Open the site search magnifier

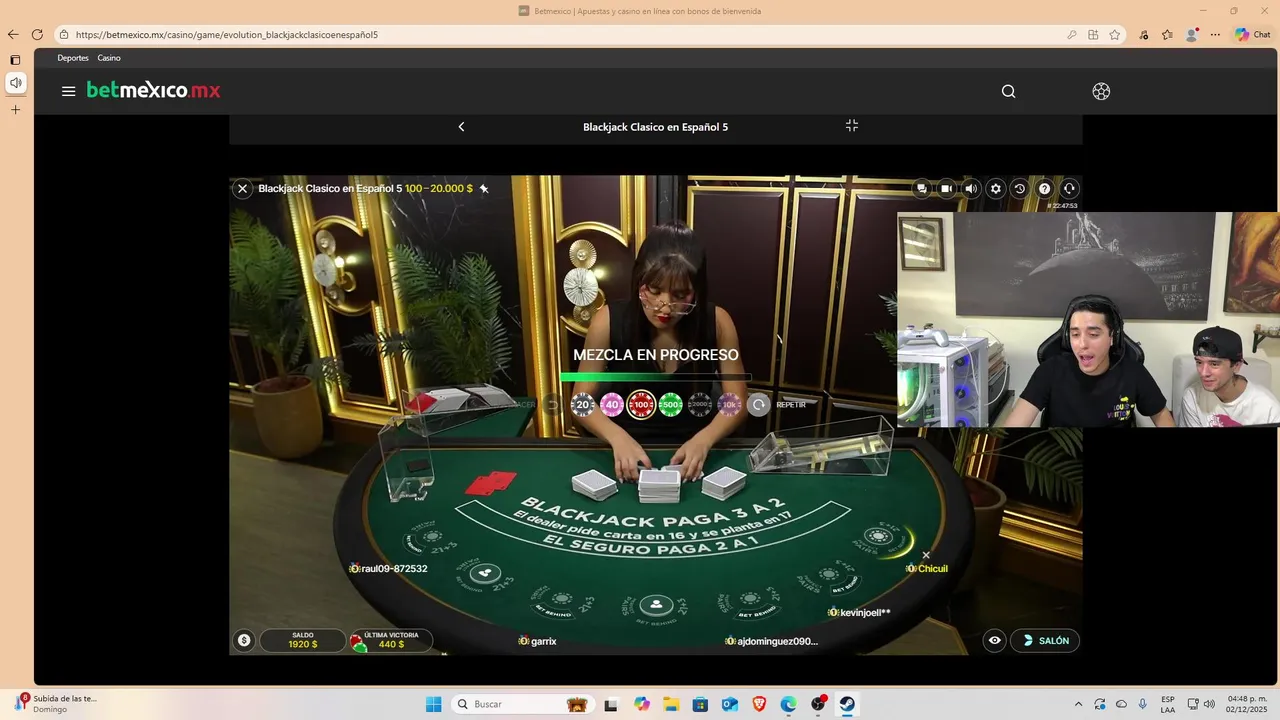click(1008, 91)
